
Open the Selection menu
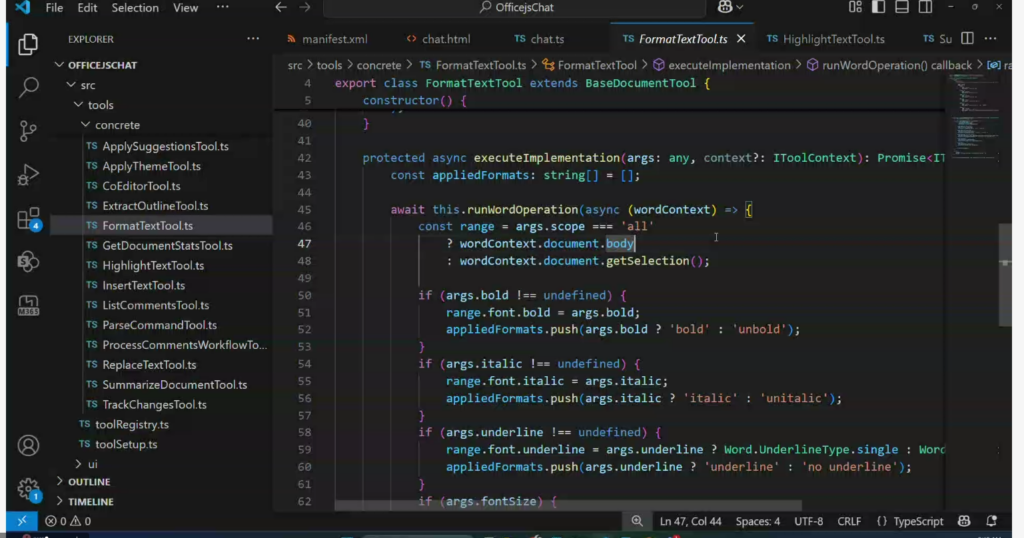pyautogui.click(x=135, y=8)
